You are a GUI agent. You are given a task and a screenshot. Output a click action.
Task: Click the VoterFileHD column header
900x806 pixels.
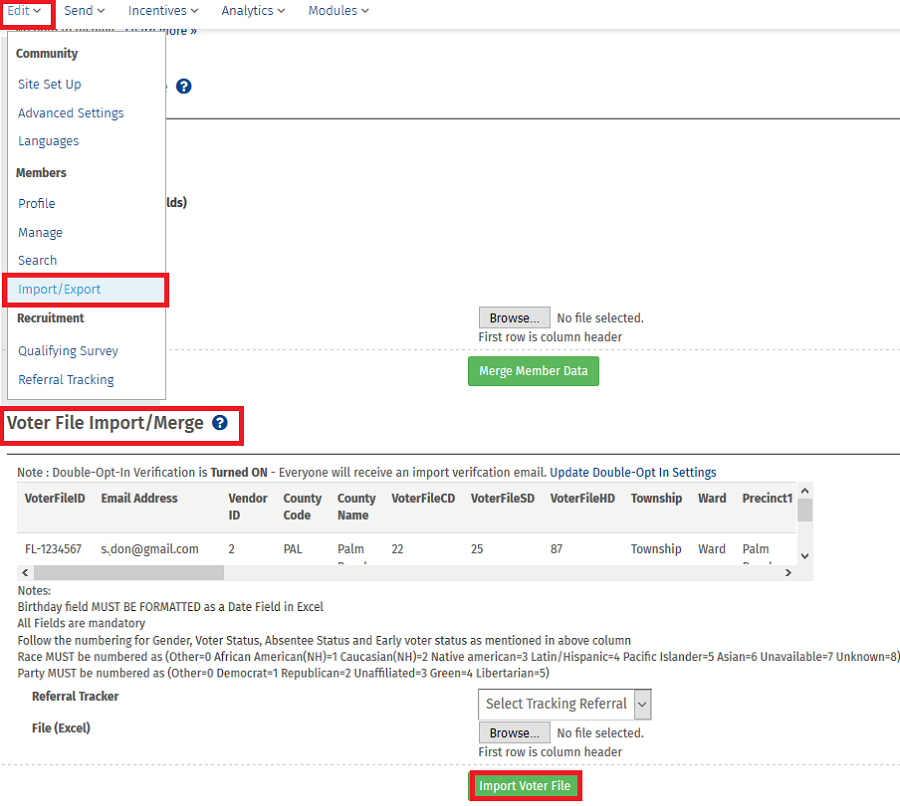582,498
